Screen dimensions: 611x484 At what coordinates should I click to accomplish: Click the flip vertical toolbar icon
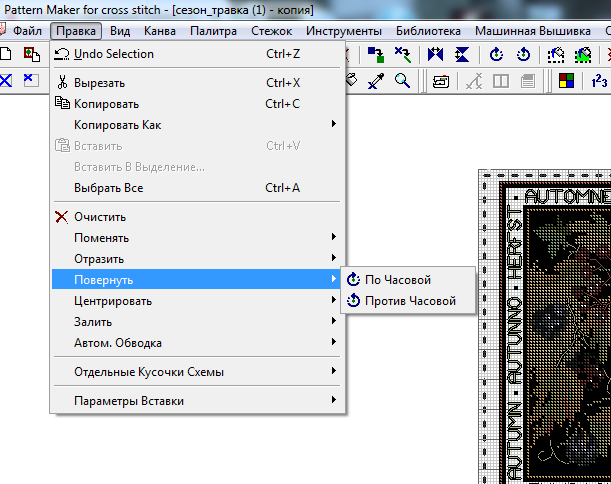(x=462, y=54)
